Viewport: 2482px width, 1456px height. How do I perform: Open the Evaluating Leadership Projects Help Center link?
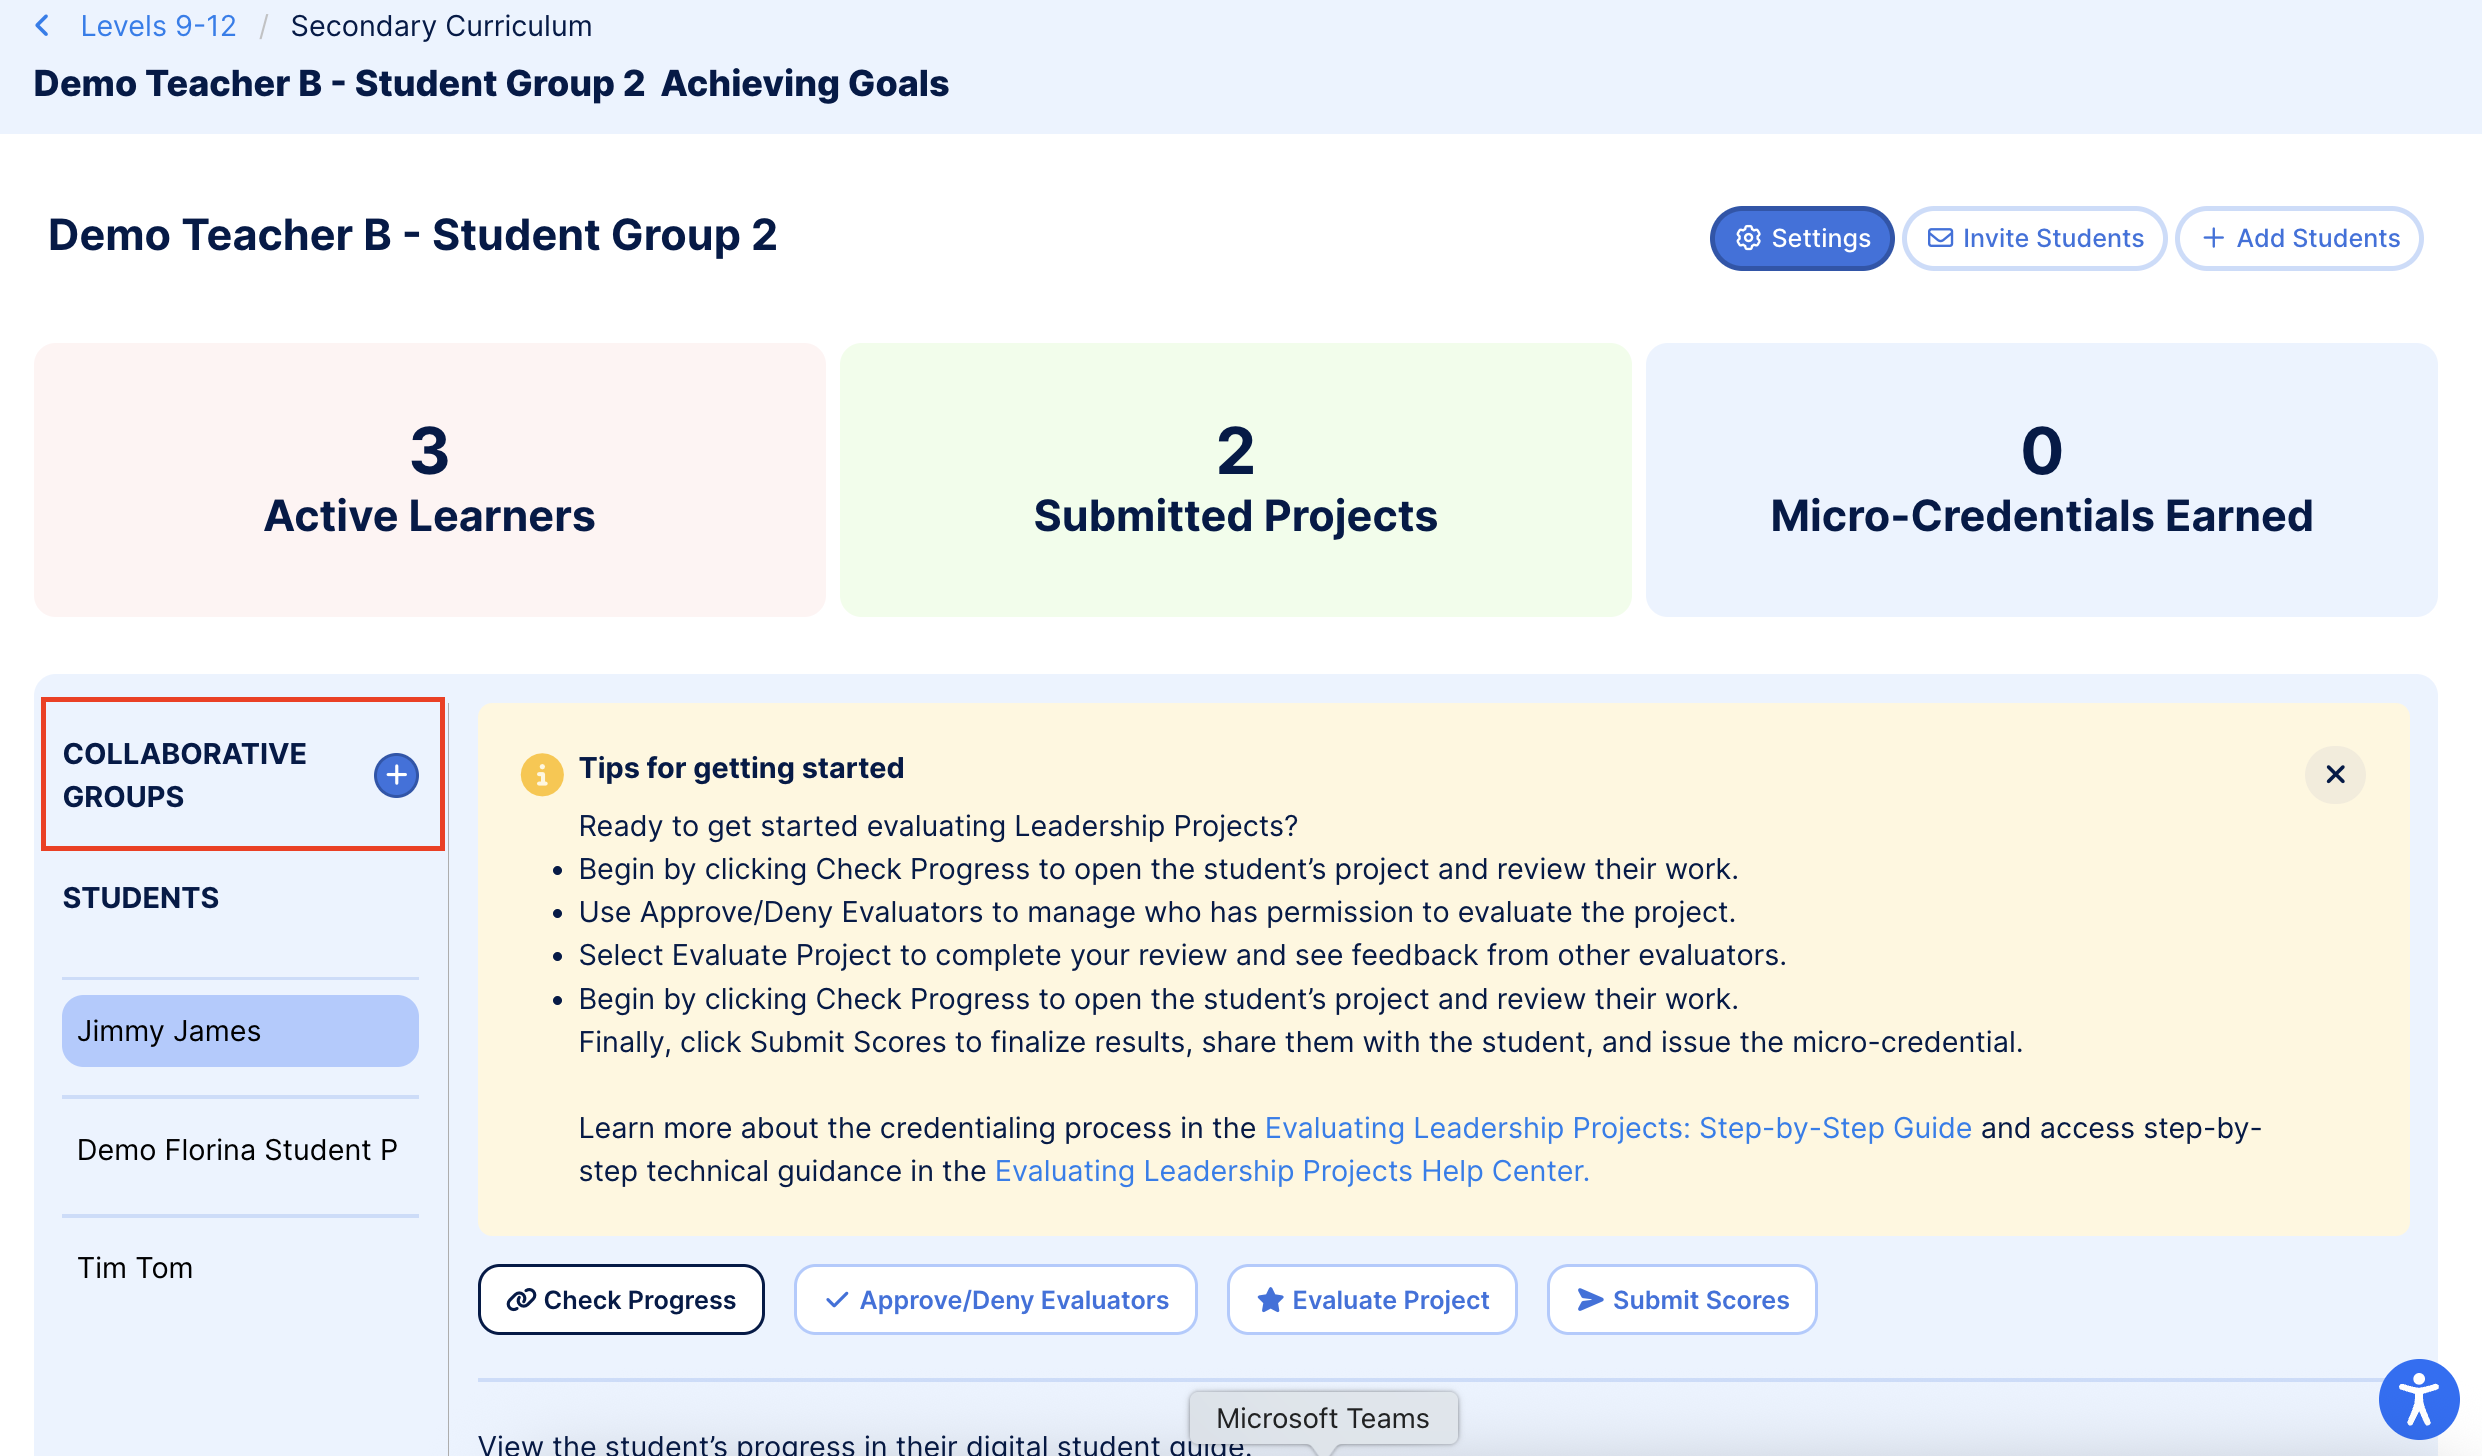coord(1289,1170)
